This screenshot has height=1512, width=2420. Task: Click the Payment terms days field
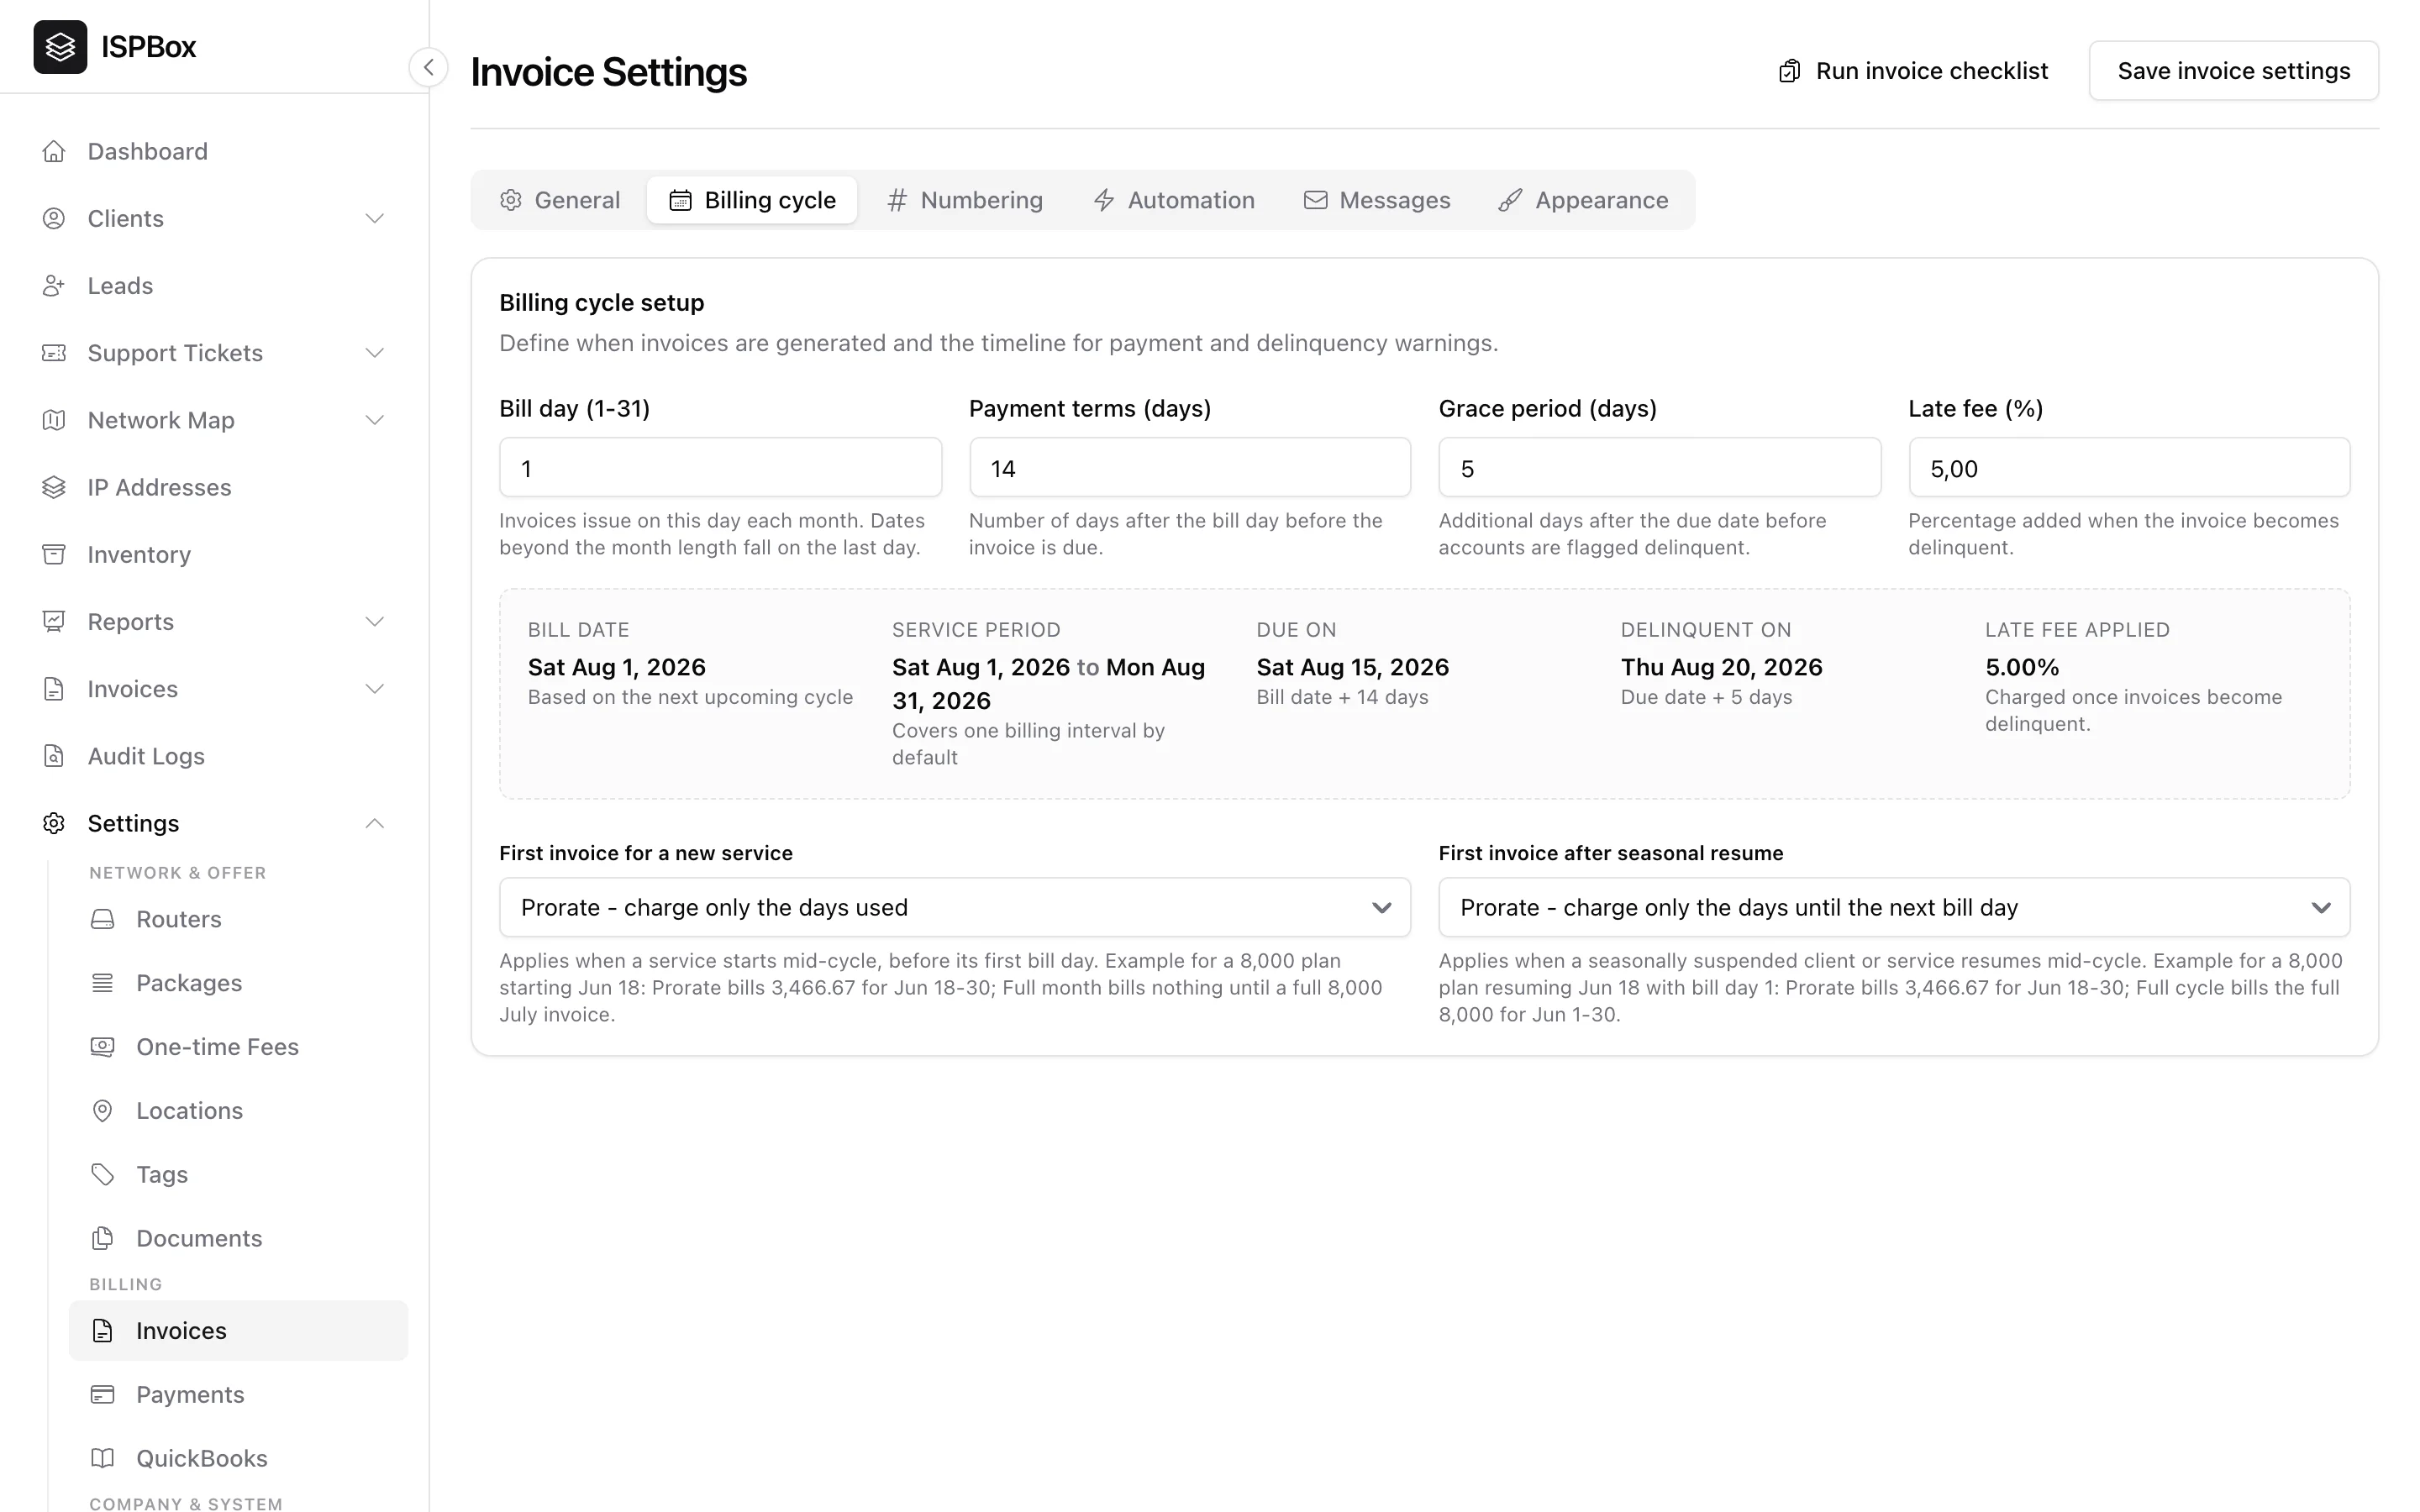pyautogui.click(x=1190, y=467)
